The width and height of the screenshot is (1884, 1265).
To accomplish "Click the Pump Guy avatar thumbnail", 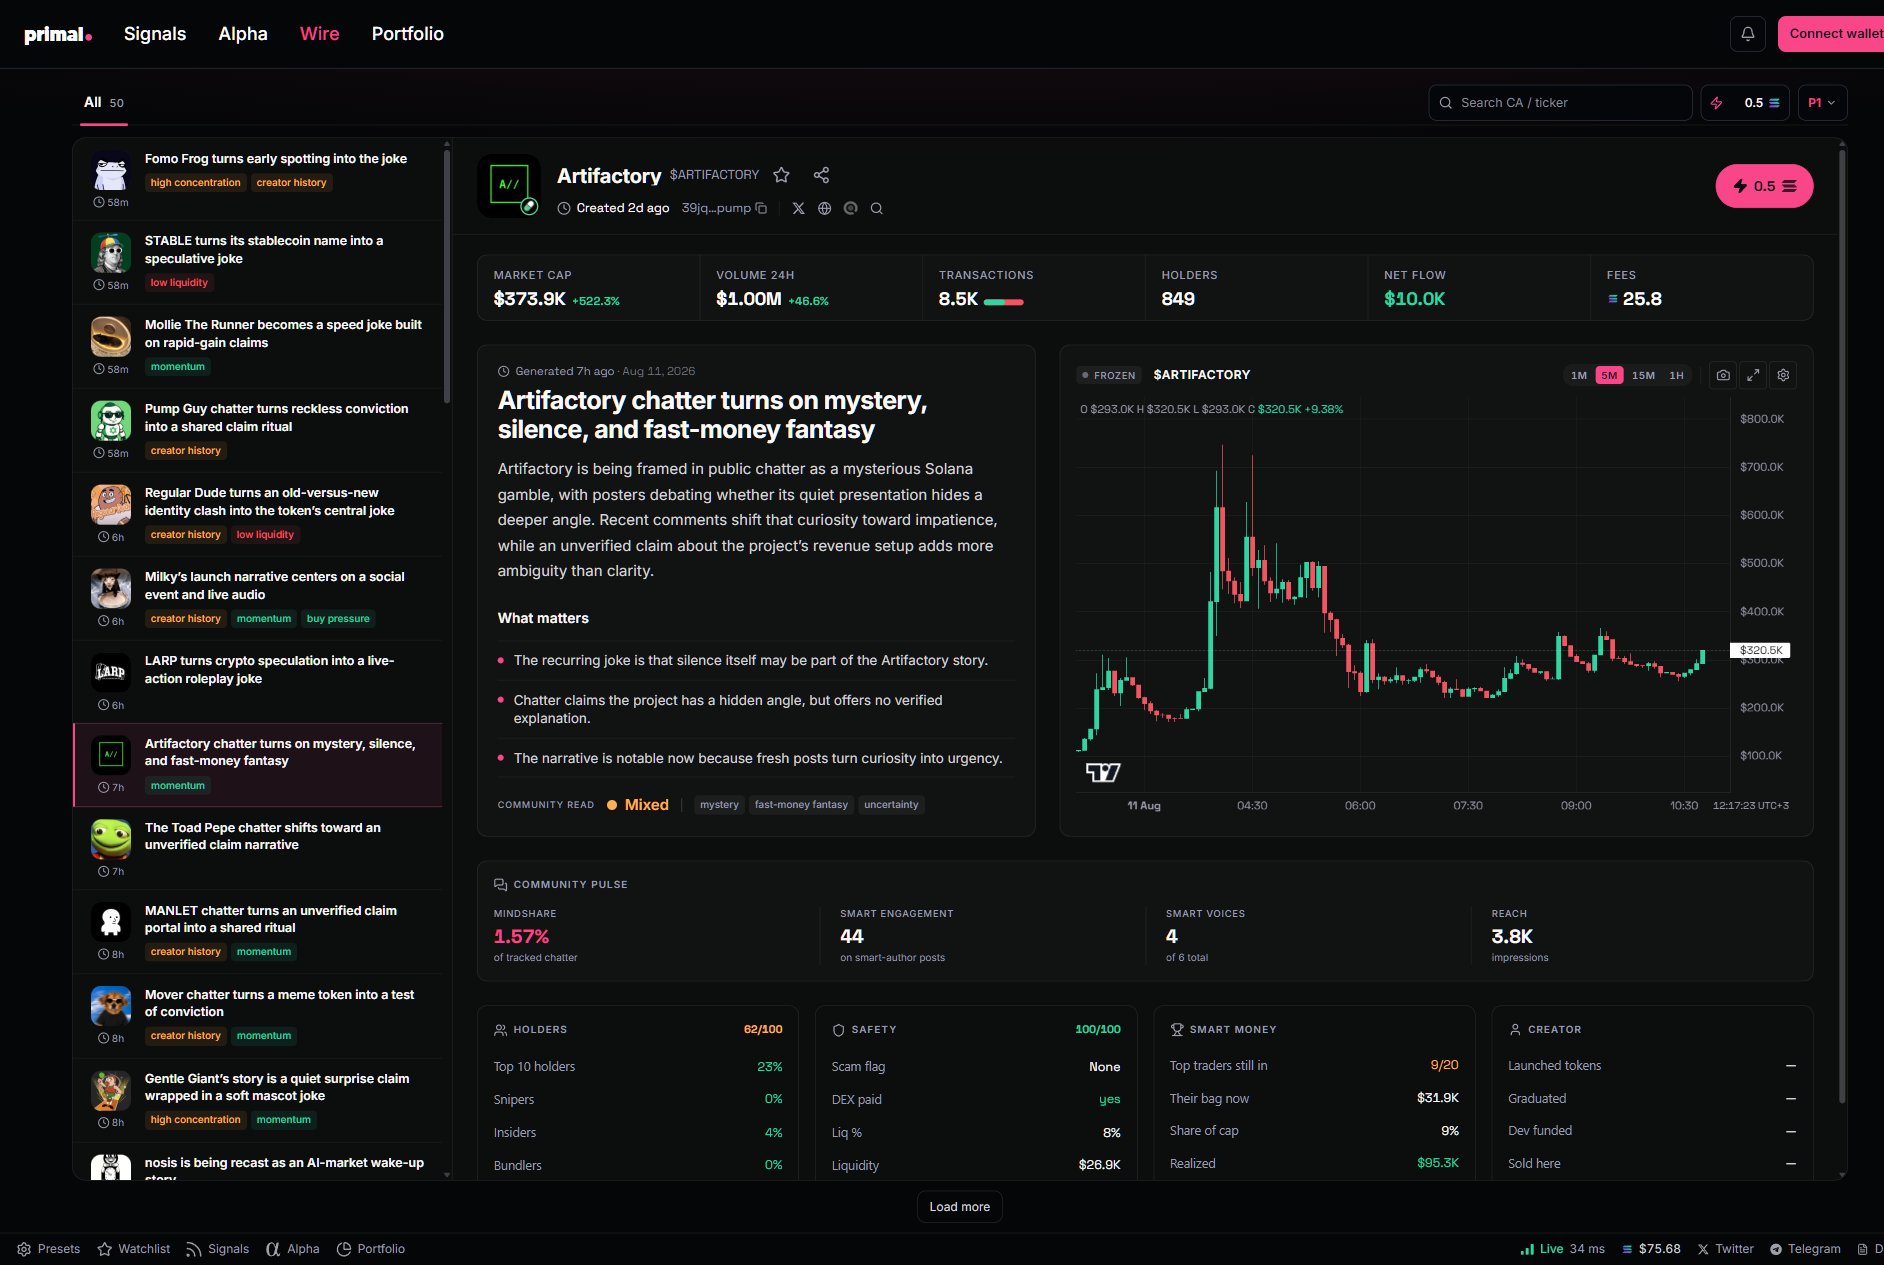I will tap(111, 421).
